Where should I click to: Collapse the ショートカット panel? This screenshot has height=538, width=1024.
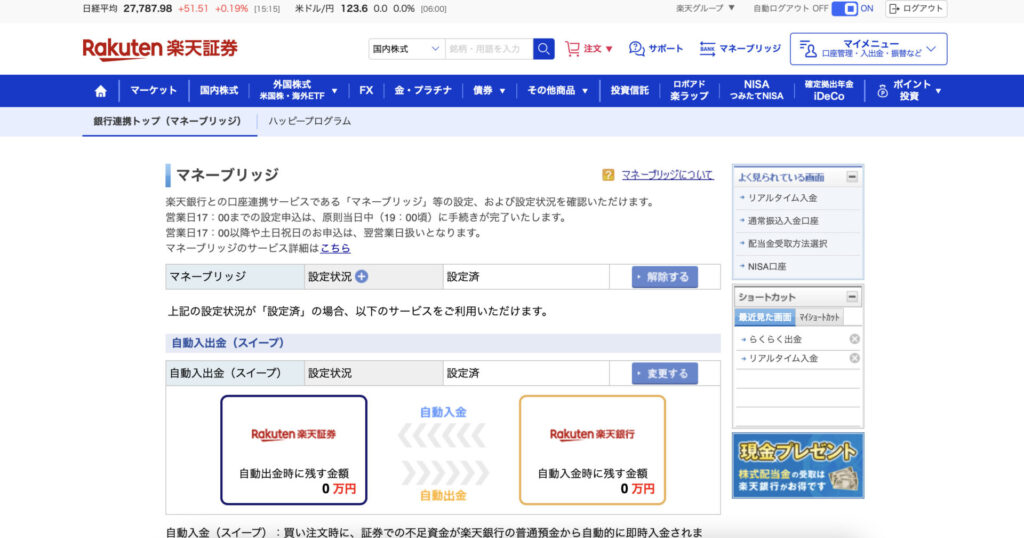[x=852, y=297]
